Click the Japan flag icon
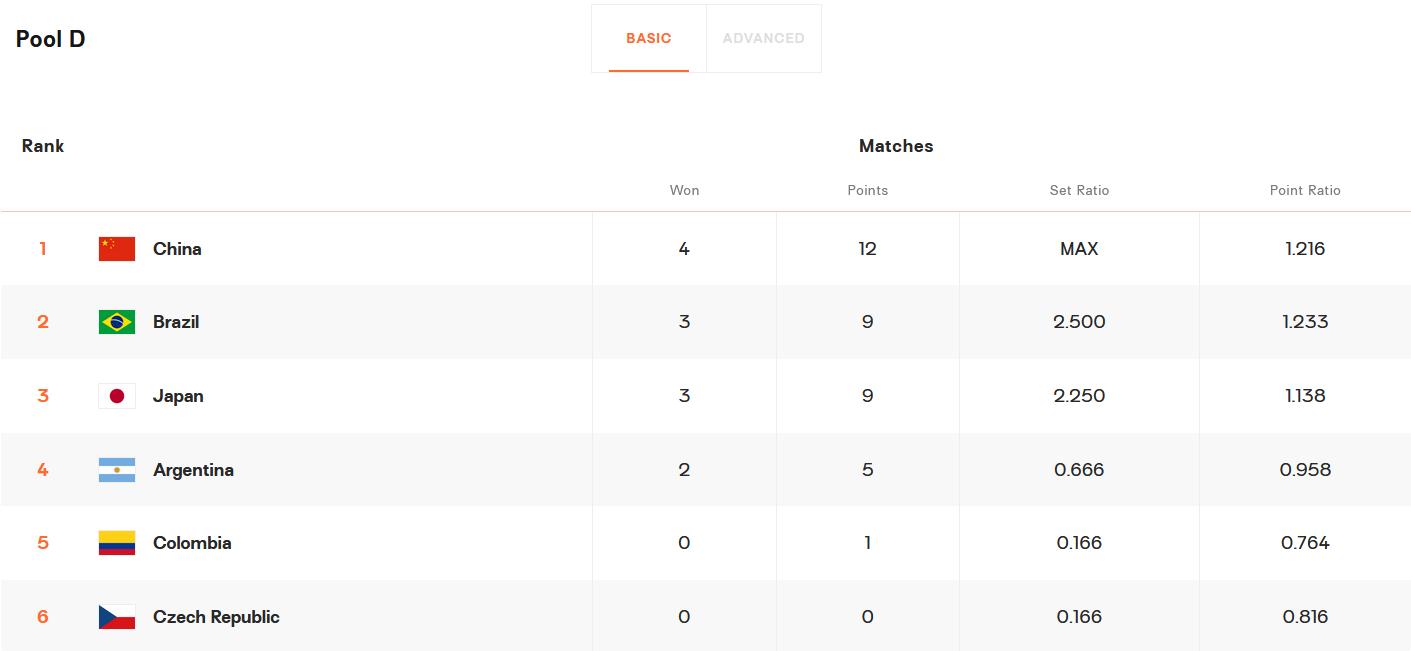 (117, 396)
